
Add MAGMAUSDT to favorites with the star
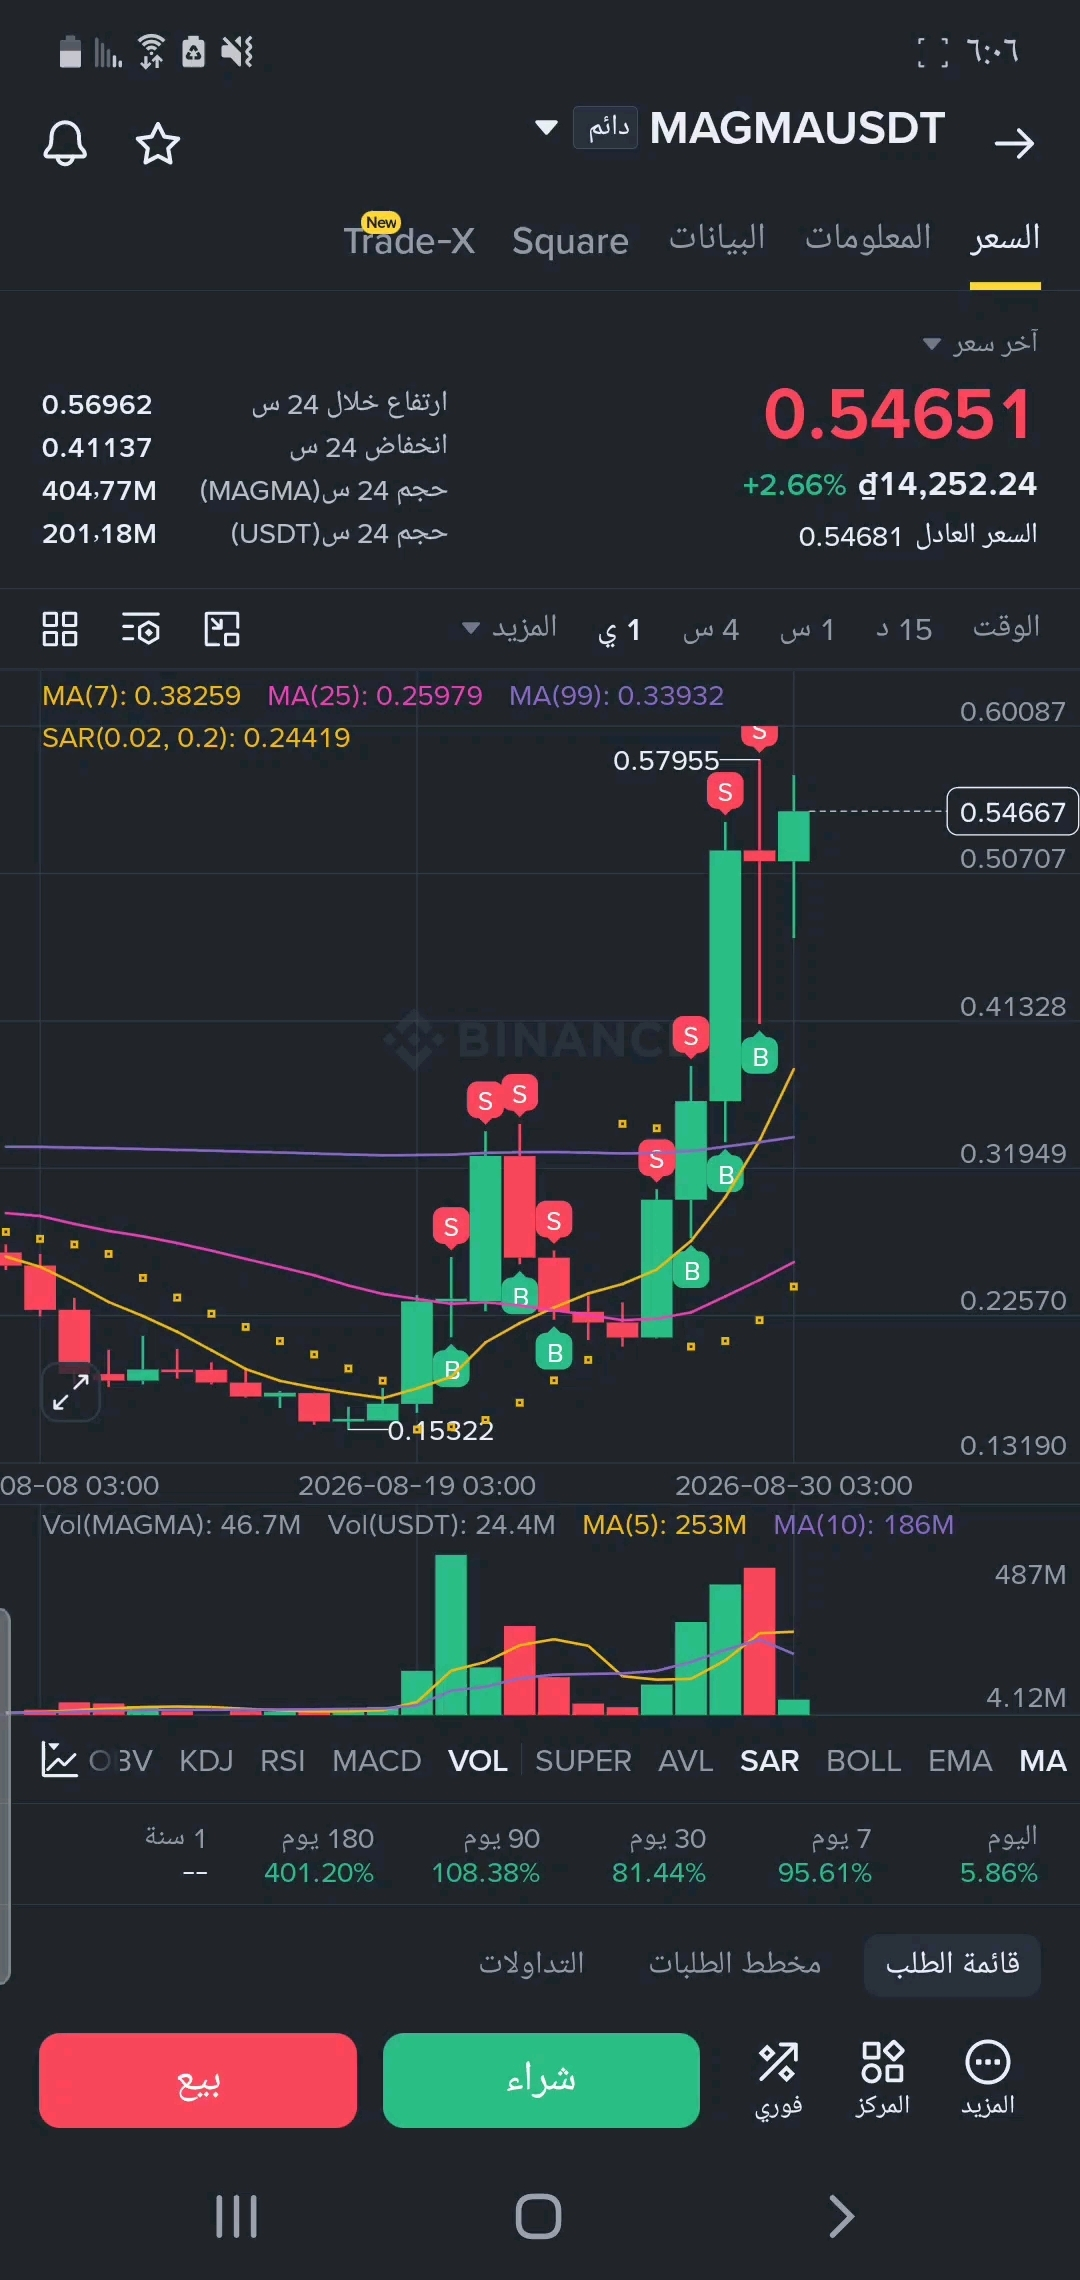158,143
